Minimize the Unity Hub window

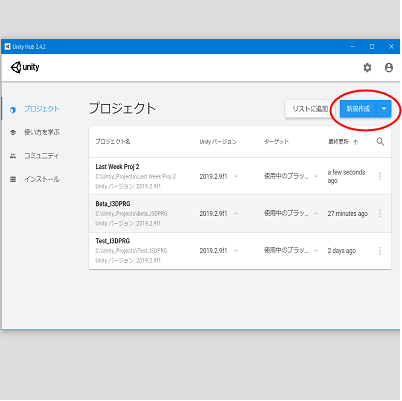click(x=353, y=47)
